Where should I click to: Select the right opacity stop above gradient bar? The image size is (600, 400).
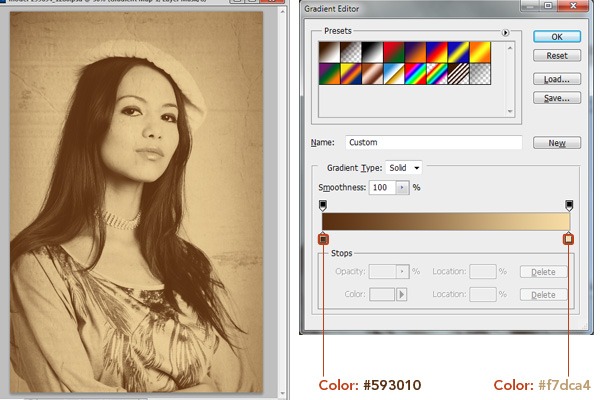coord(569,205)
